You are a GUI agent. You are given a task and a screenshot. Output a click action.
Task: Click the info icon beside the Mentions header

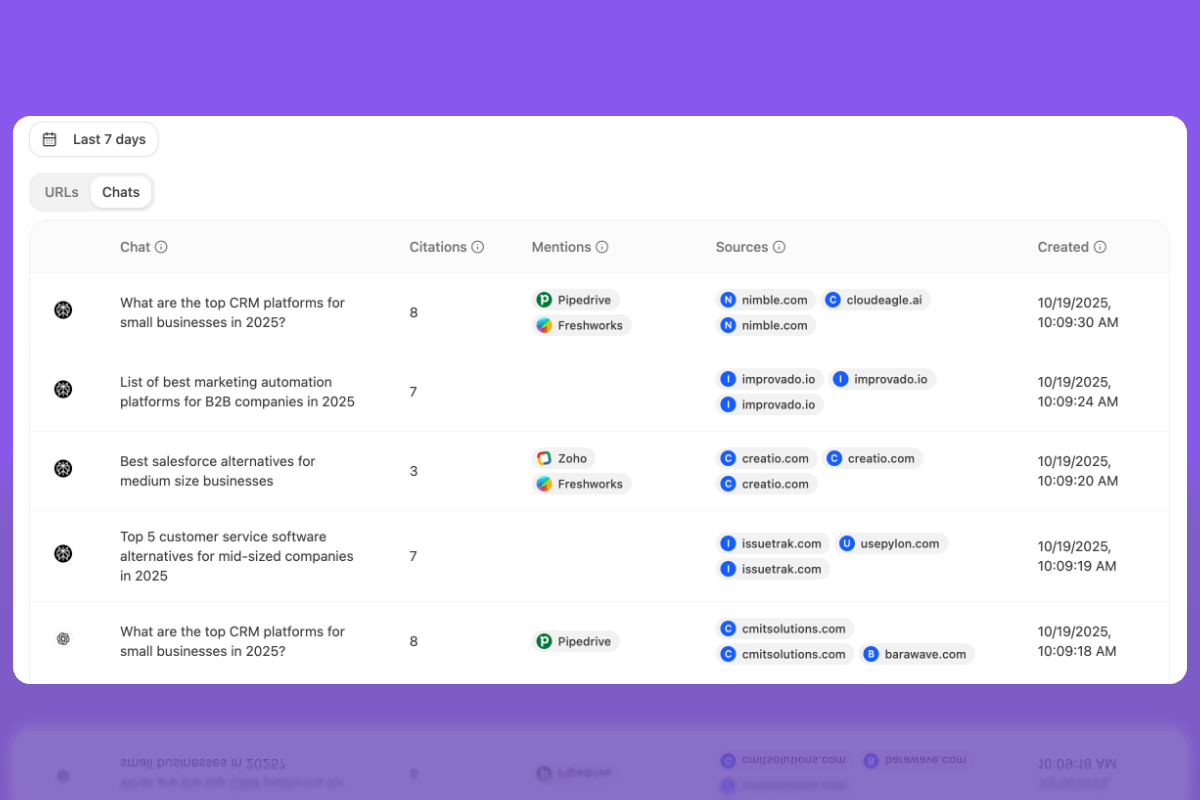(x=600, y=246)
